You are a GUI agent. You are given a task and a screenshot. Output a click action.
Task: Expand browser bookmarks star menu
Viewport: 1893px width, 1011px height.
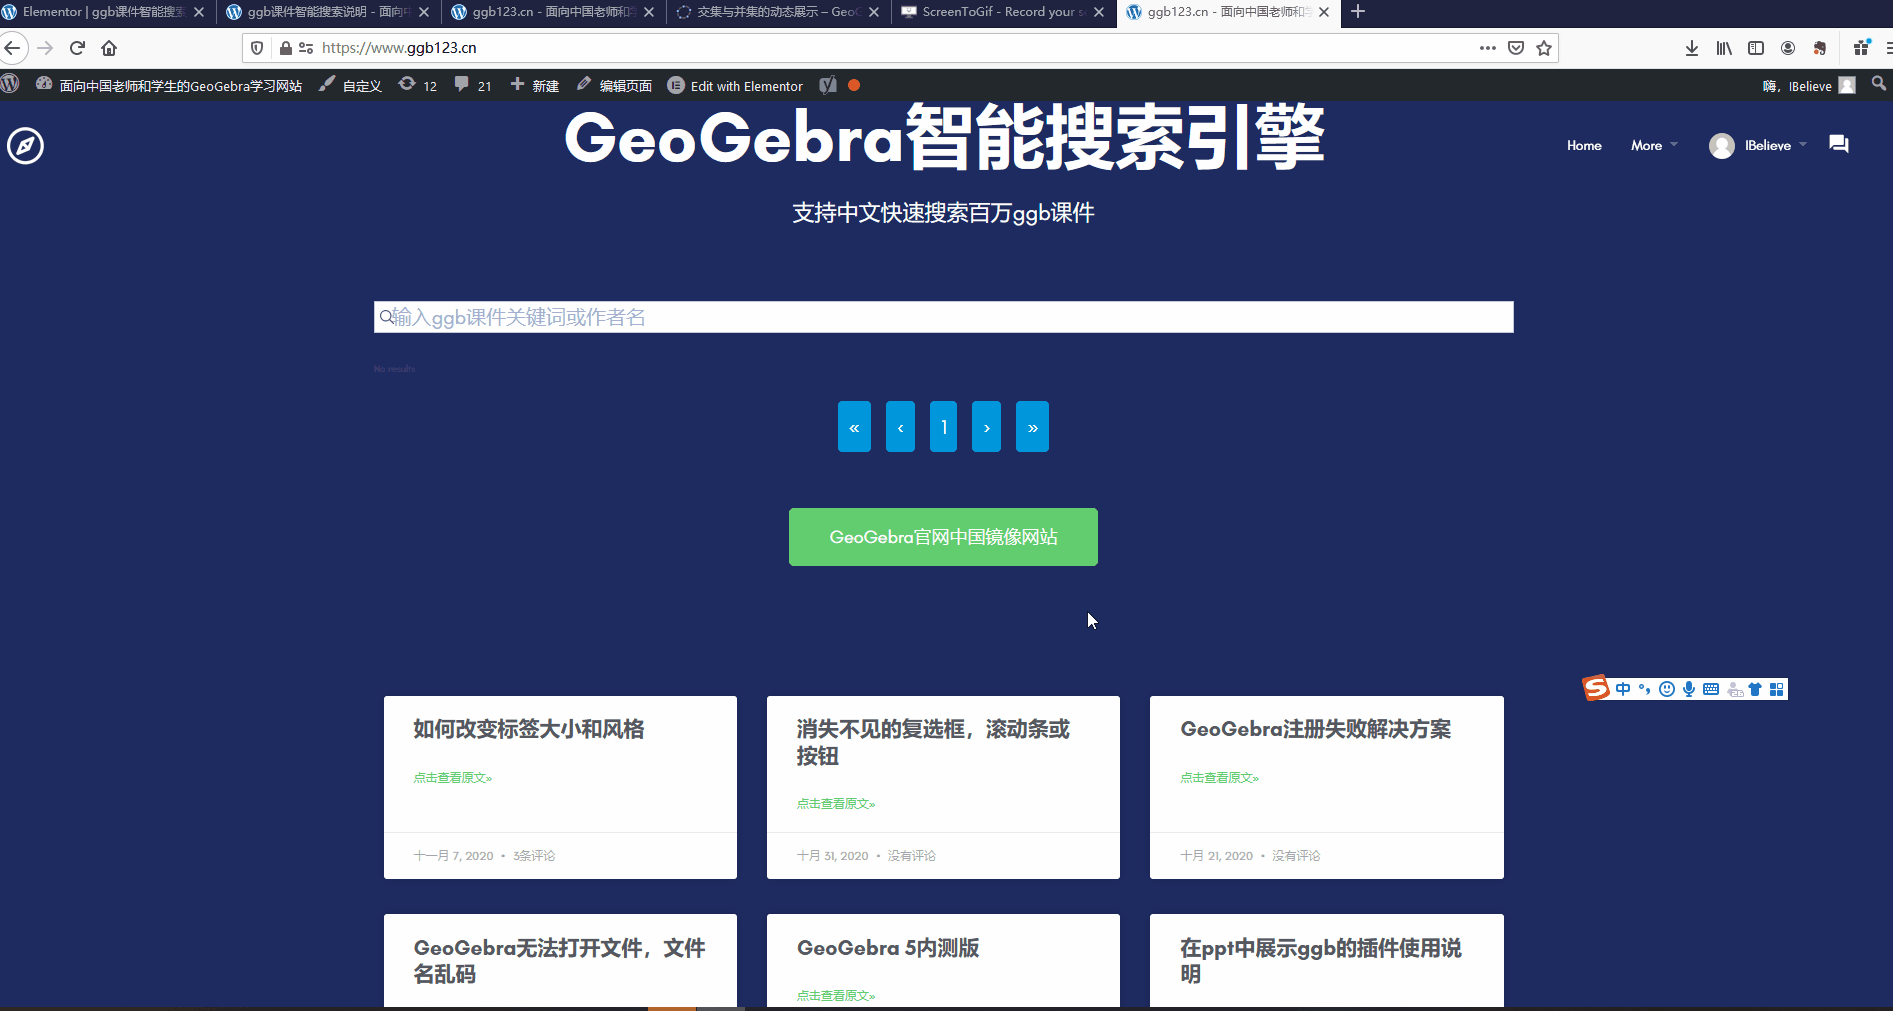tap(1543, 47)
